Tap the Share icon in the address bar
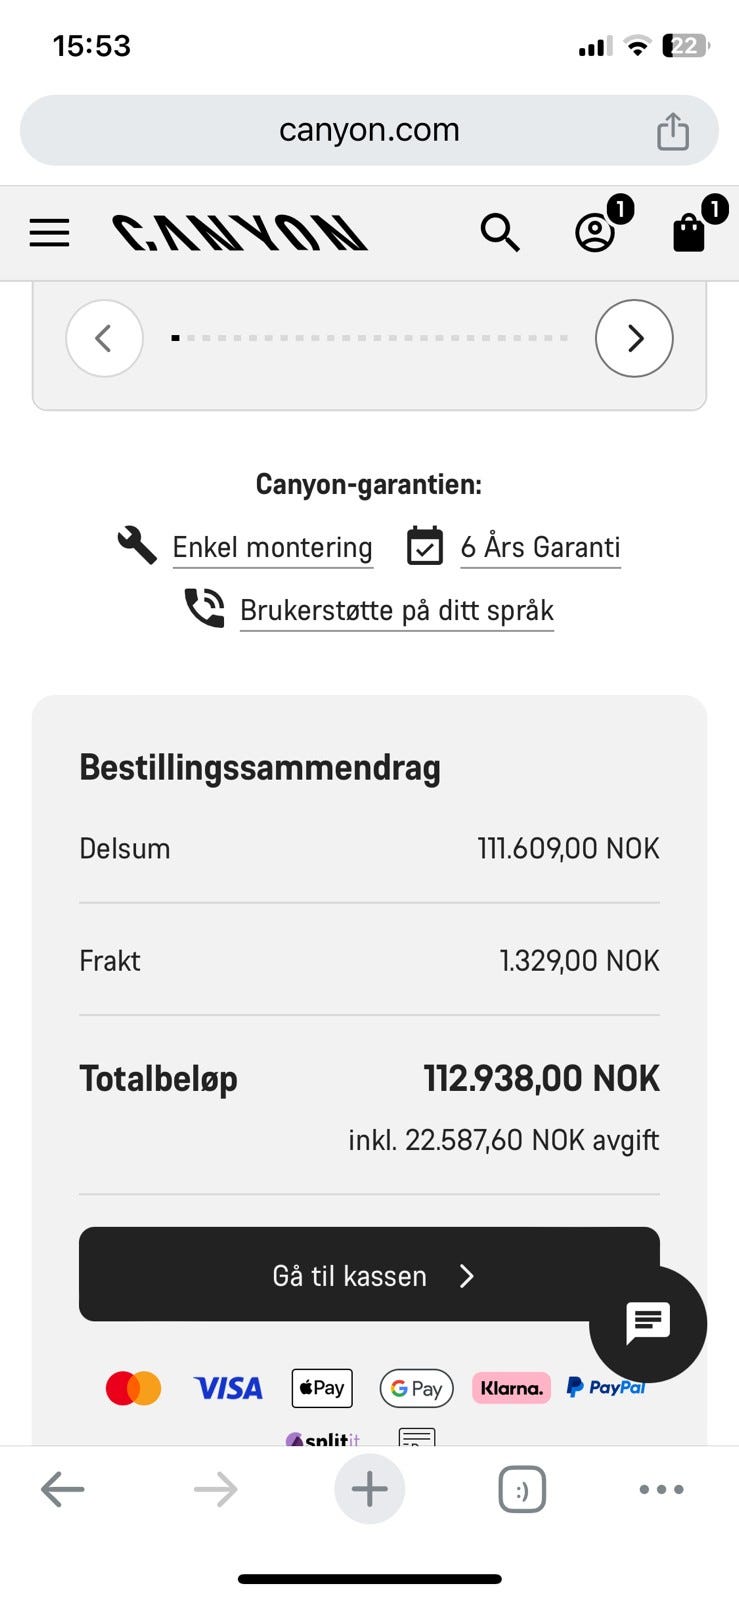Screen dimensions: 739x1600 673,130
